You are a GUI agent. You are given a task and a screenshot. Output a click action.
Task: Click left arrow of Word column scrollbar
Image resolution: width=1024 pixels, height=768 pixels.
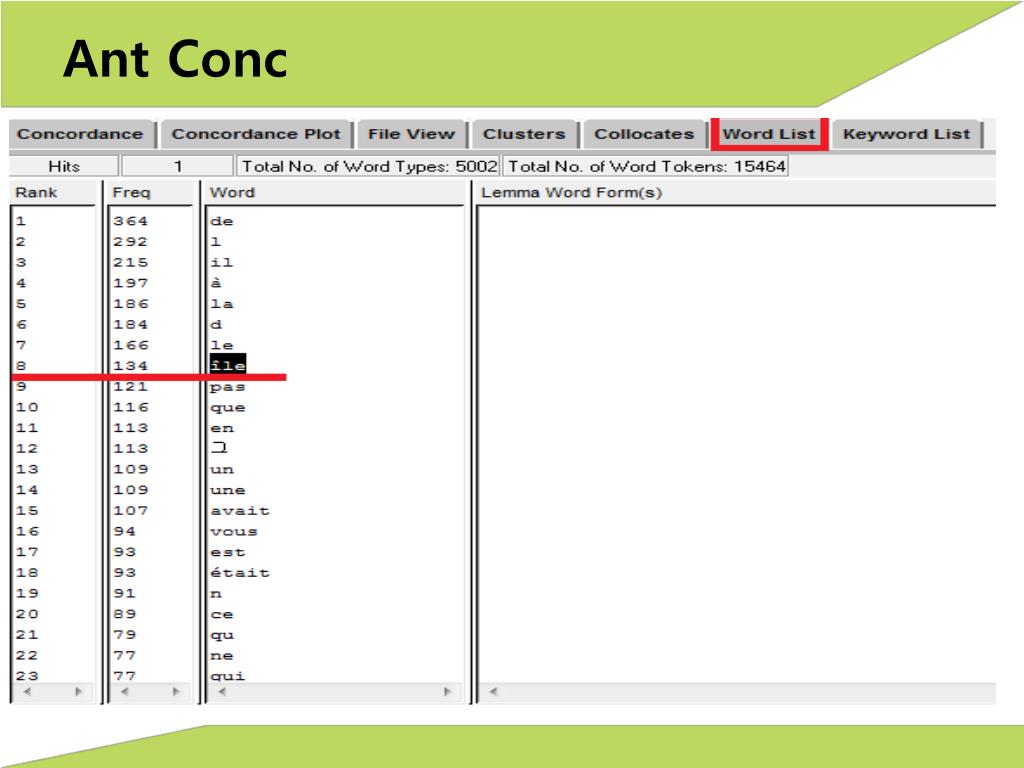click(222, 692)
